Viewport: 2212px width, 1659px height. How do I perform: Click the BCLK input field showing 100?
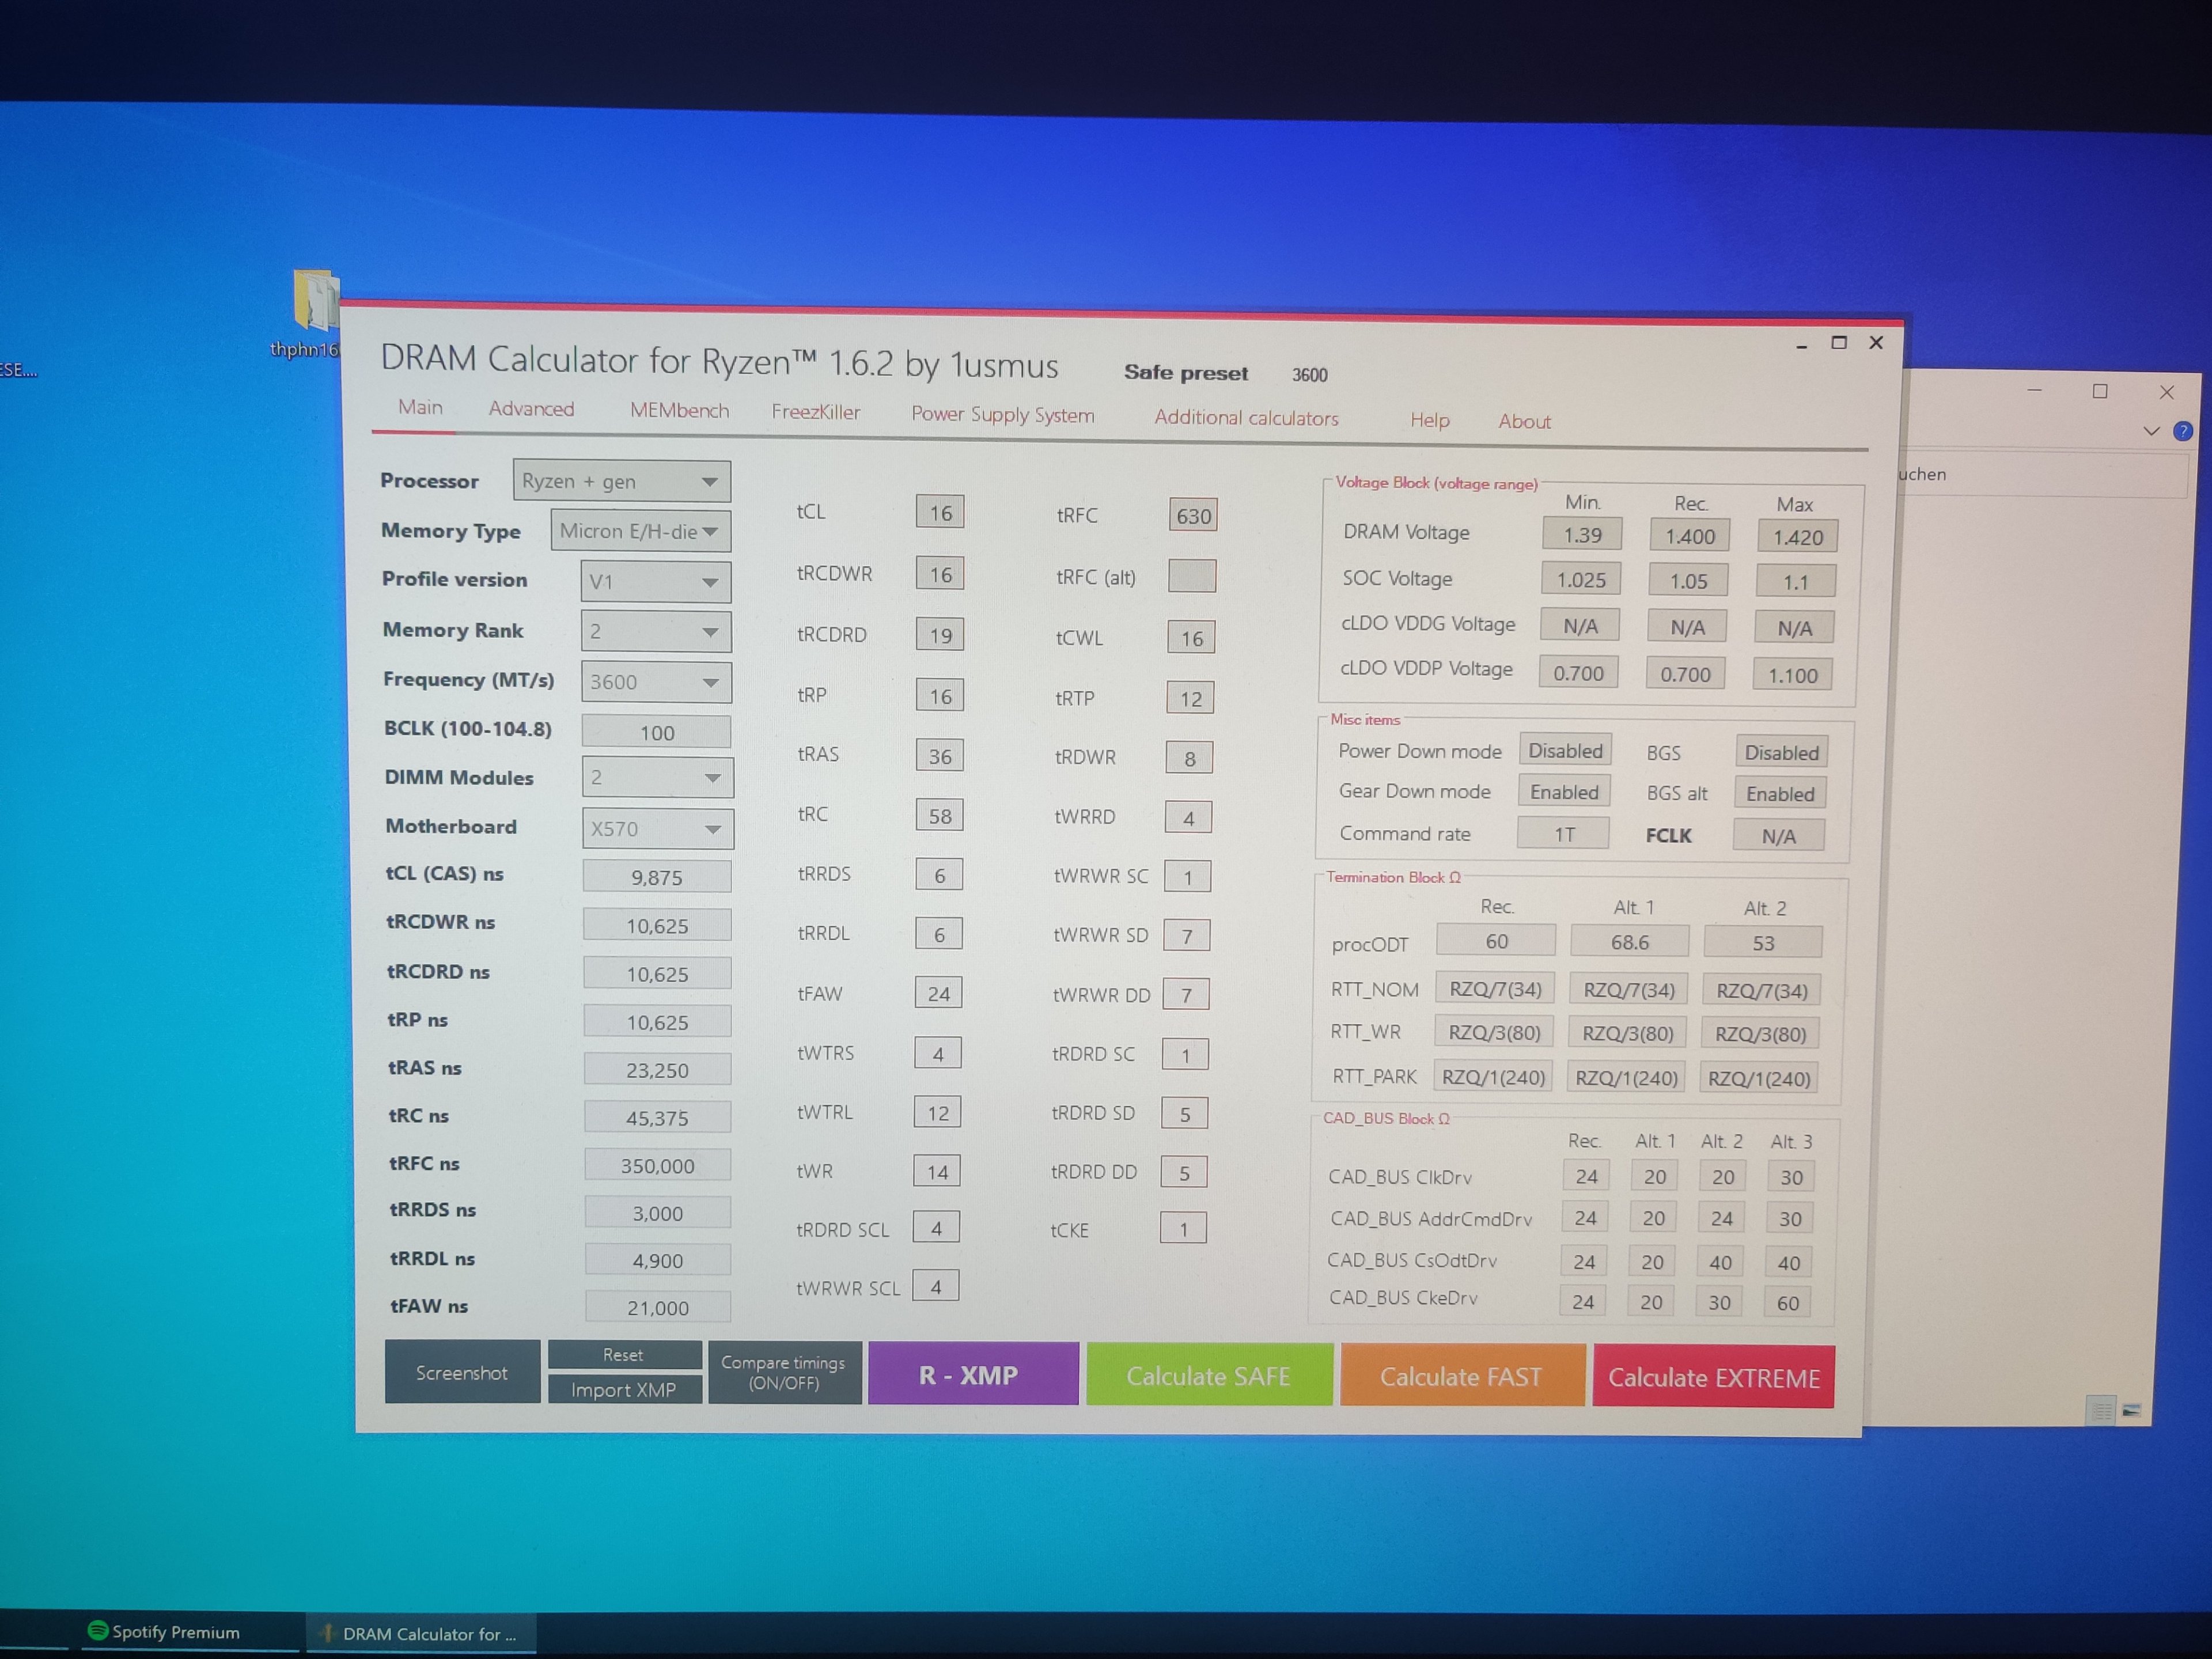click(x=656, y=732)
